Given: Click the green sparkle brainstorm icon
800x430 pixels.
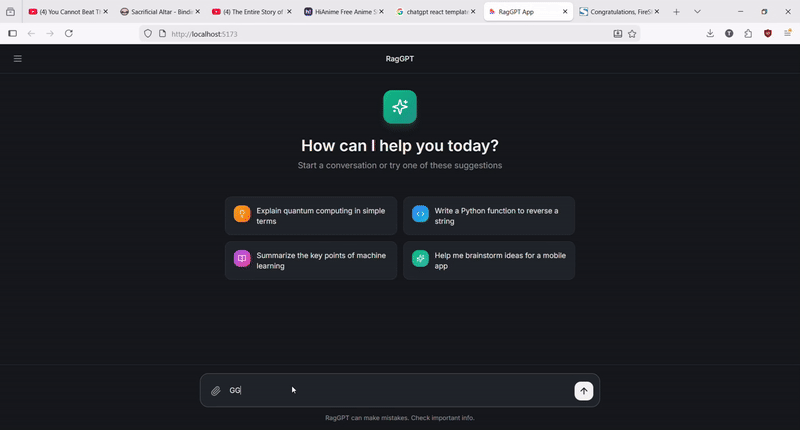Looking at the screenshot, I should [420, 259].
